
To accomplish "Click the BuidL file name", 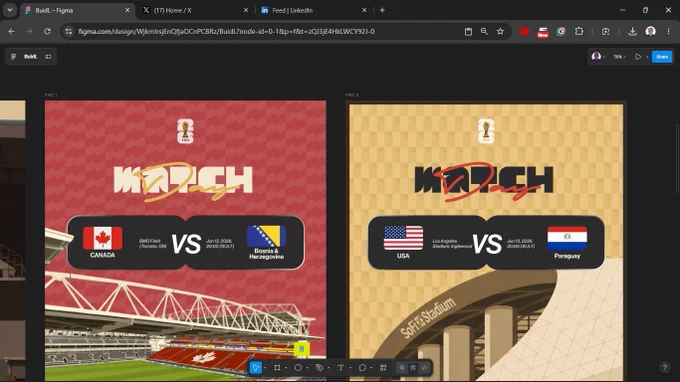I will [30, 57].
